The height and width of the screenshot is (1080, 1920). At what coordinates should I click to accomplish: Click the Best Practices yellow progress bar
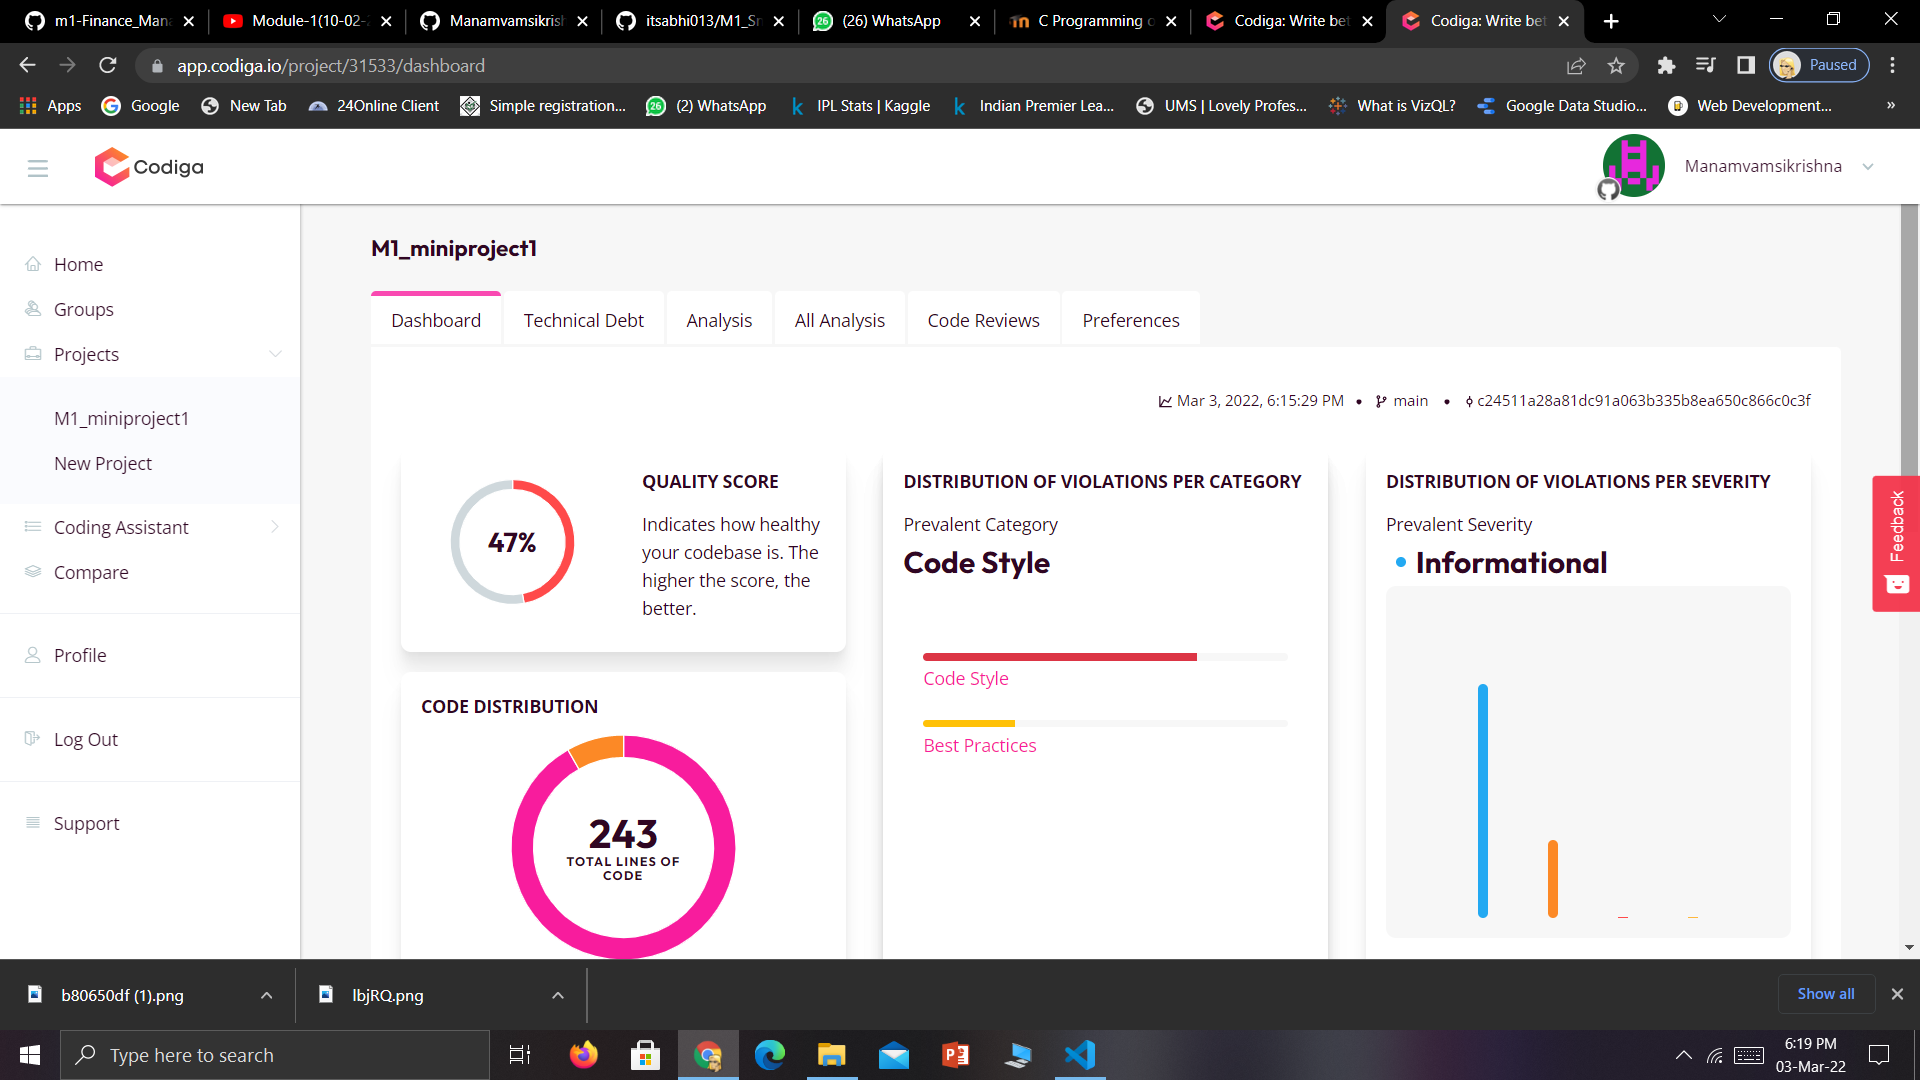(969, 723)
